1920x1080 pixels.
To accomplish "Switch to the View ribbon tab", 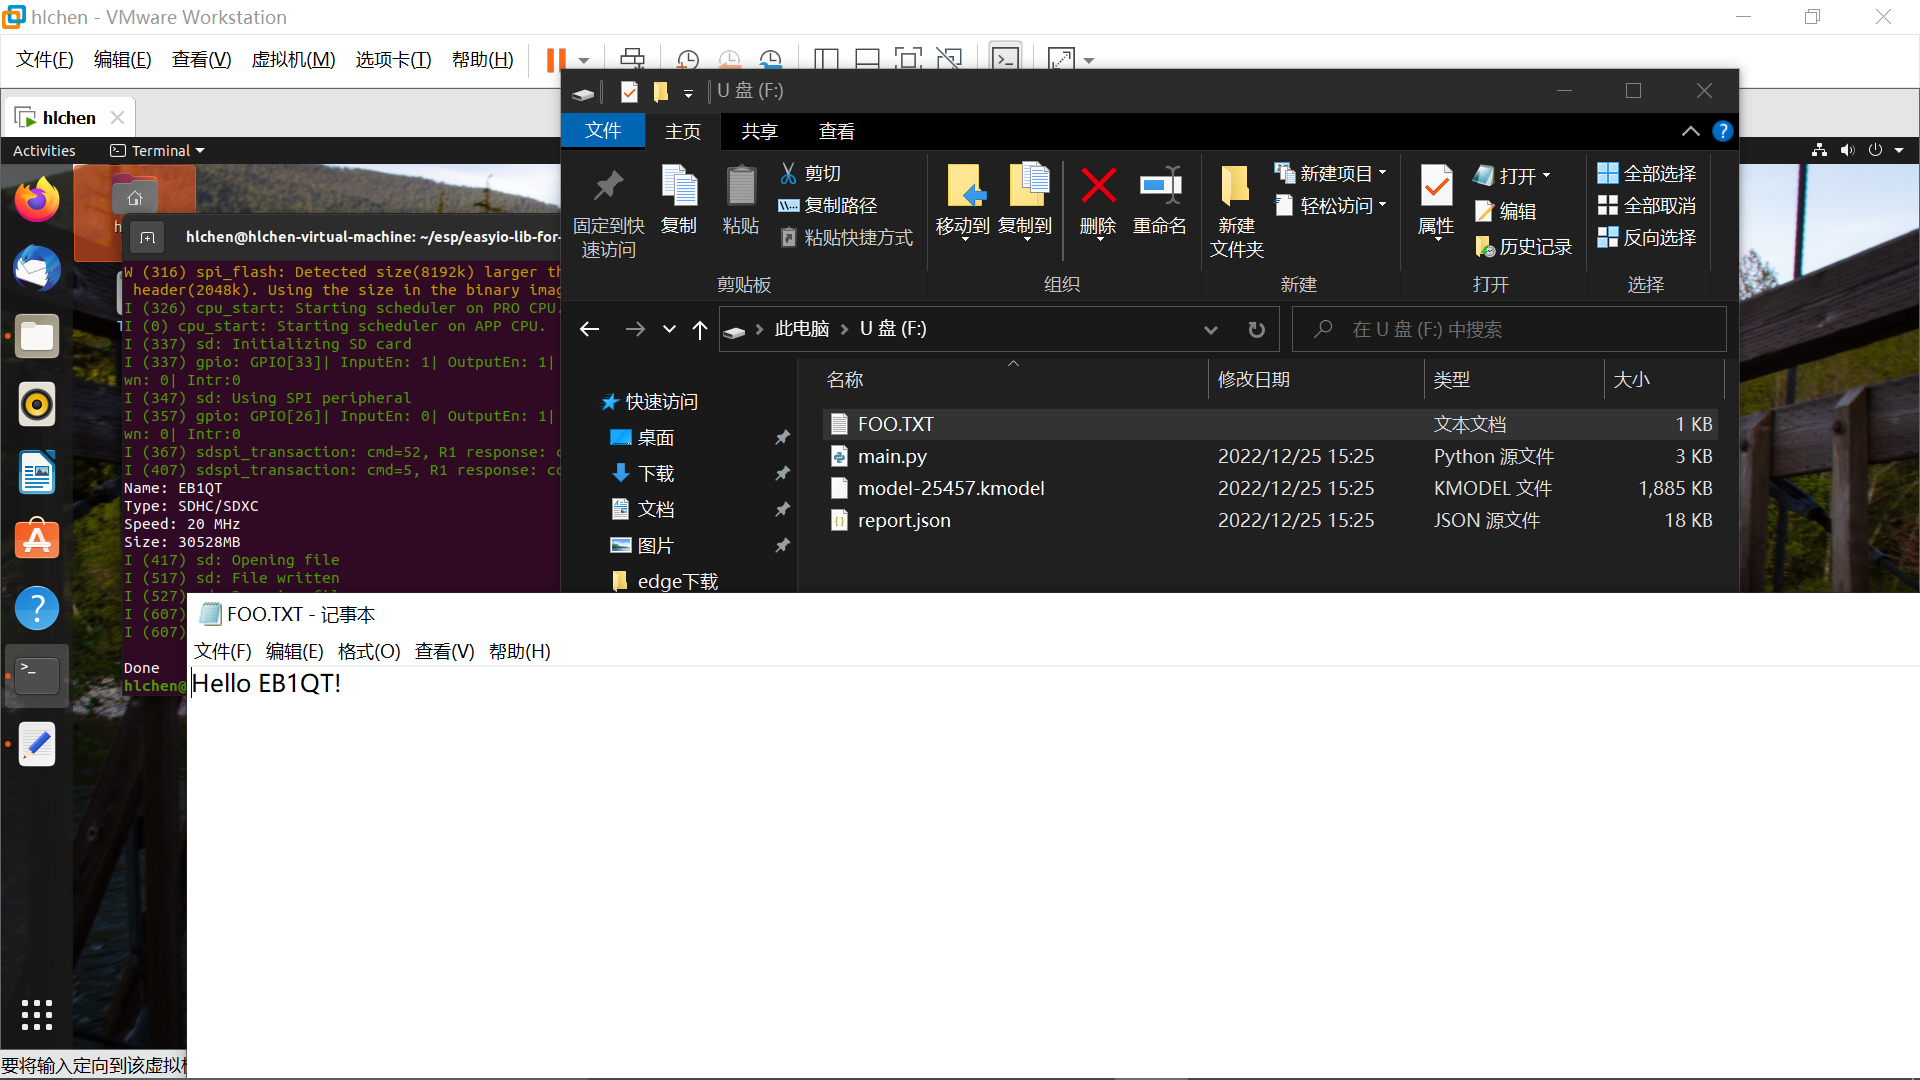I will [836, 131].
